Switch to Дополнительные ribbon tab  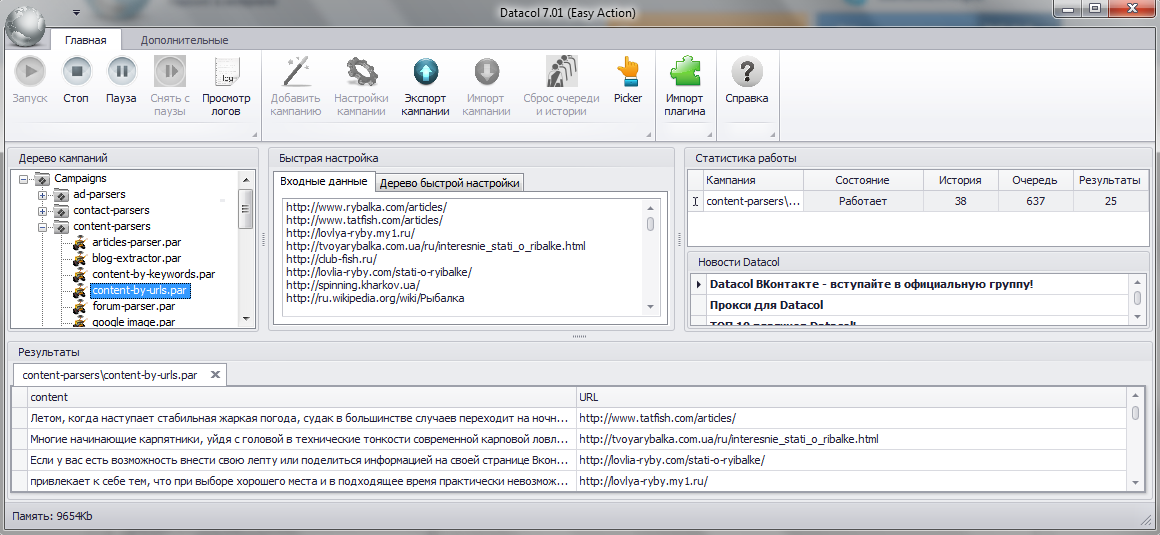(x=184, y=41)
